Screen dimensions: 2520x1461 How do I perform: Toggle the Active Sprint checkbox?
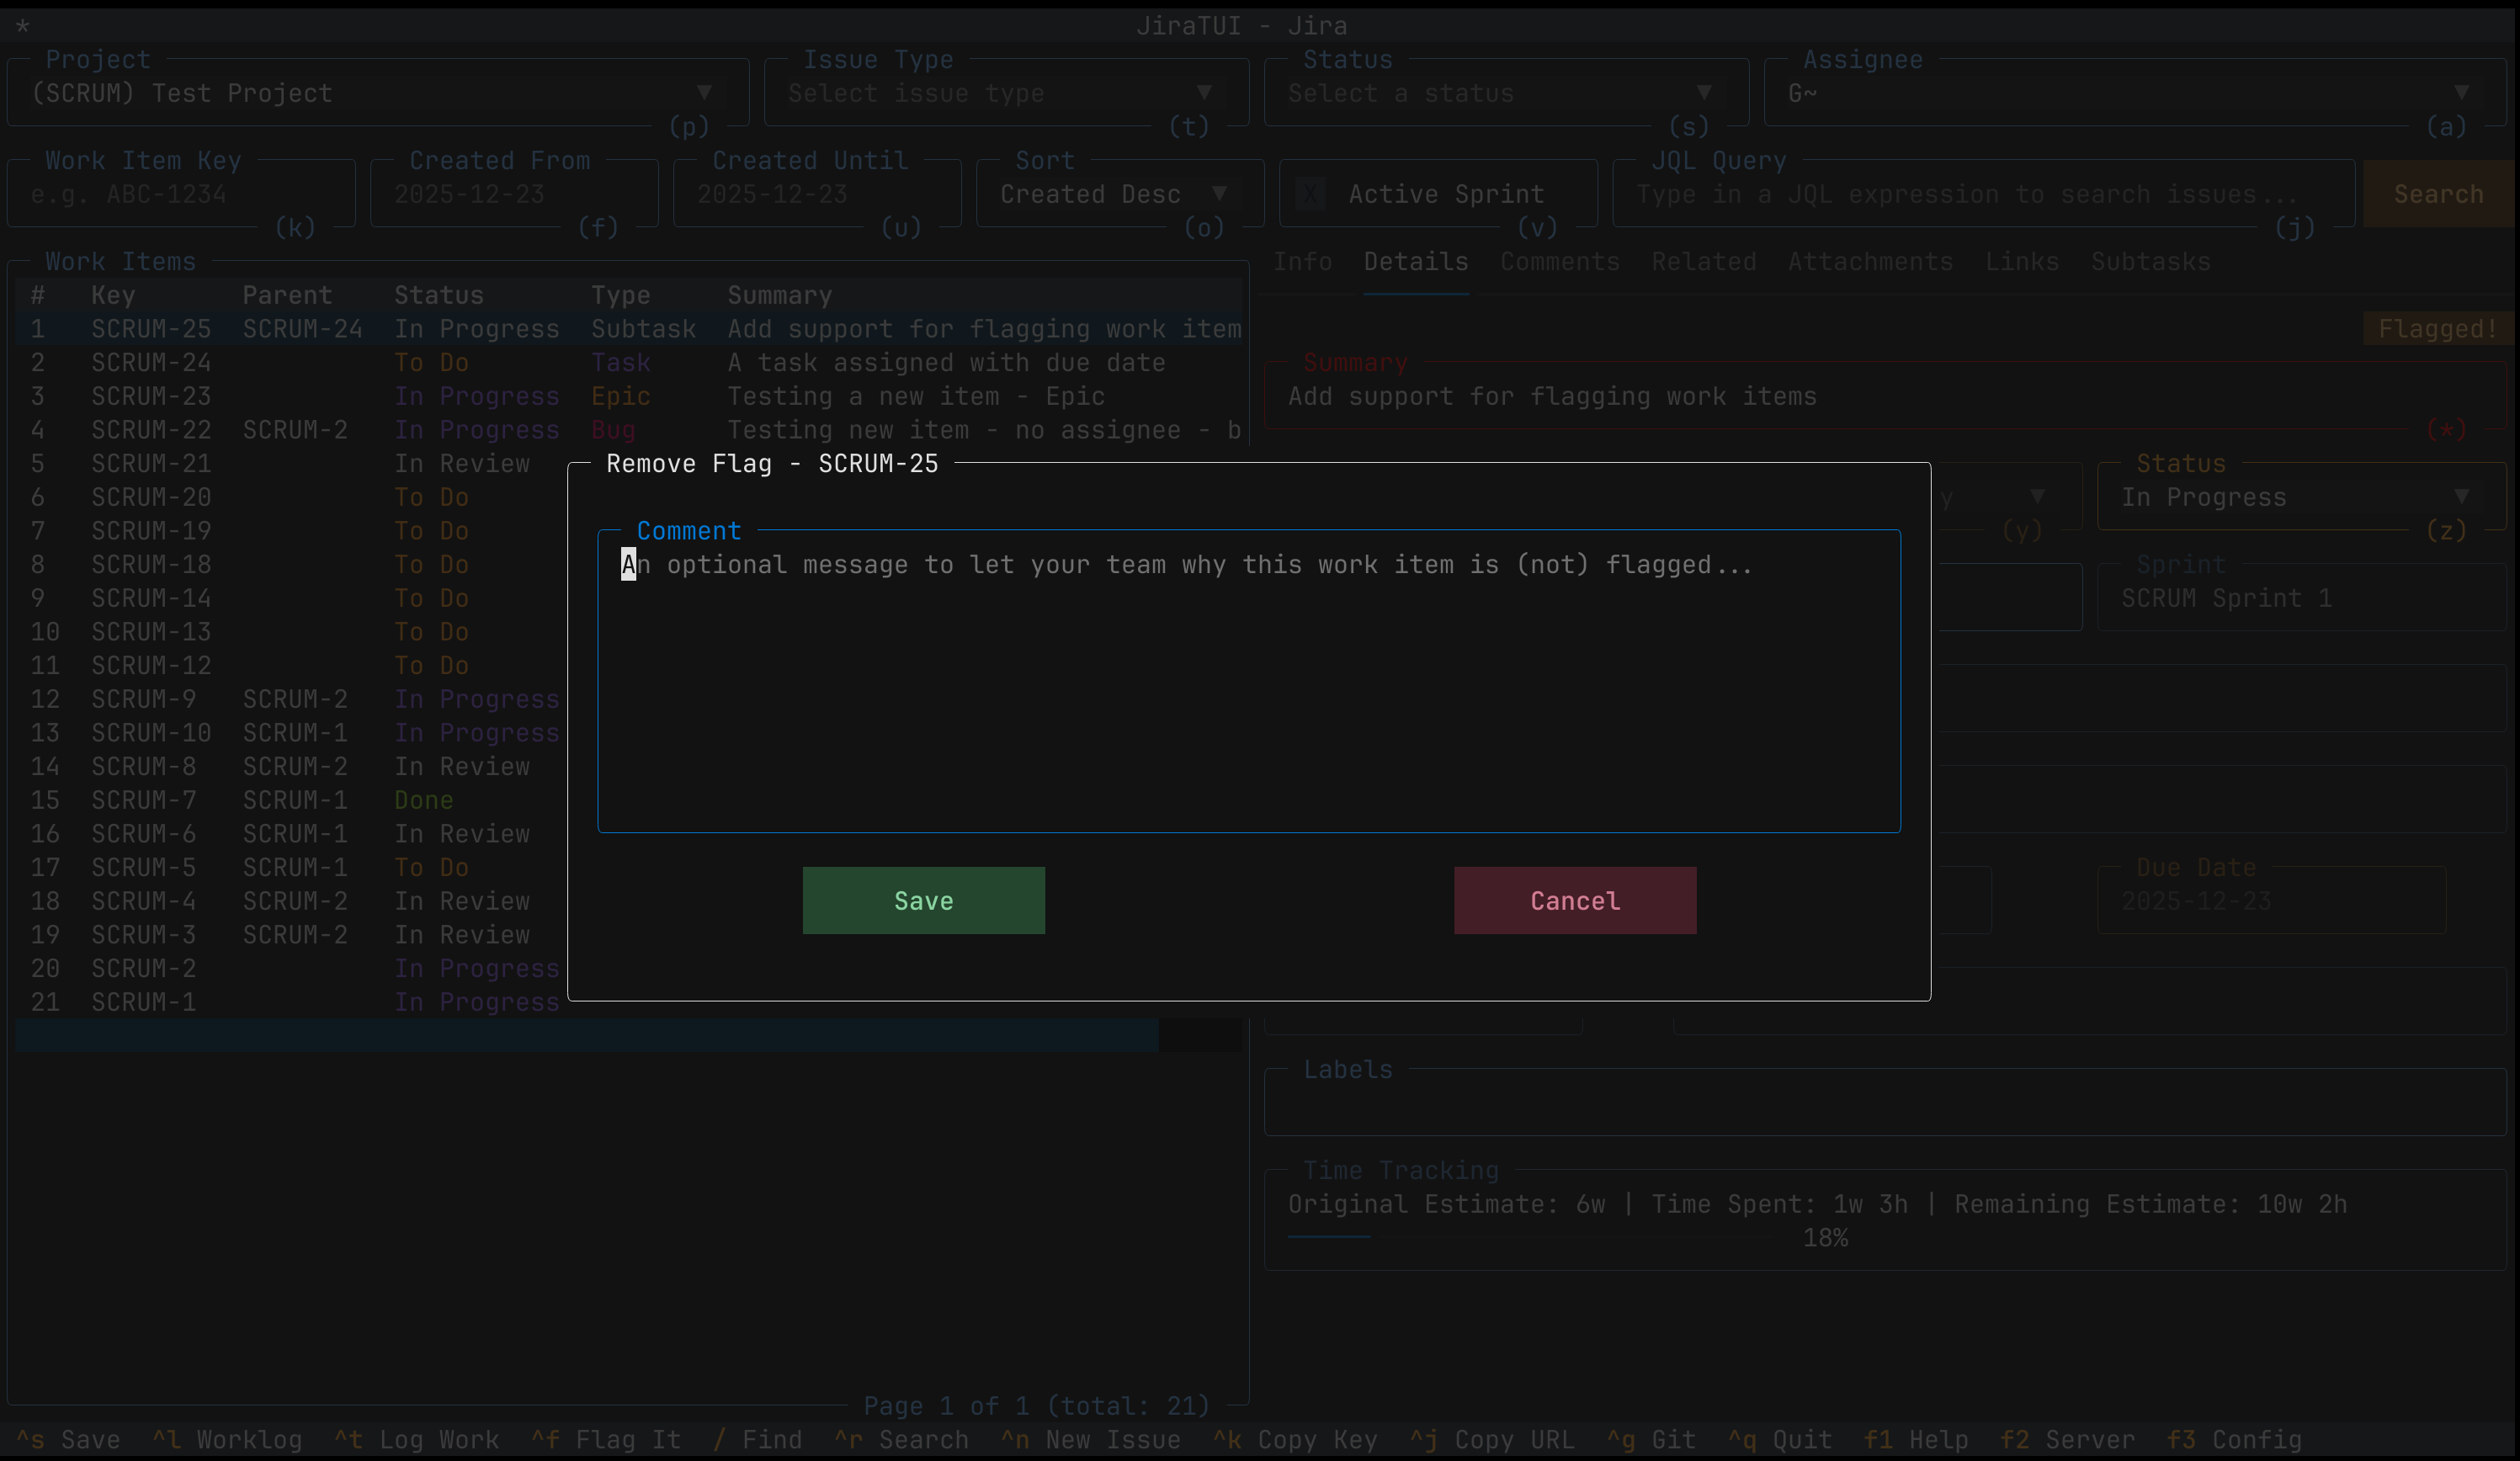click(x=1311, y=194)
